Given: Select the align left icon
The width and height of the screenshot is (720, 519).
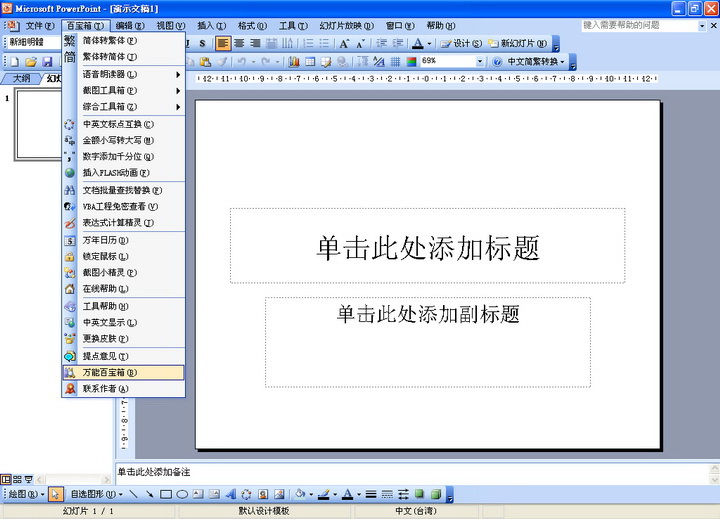Looking at the screenshot, I should point(223,43).
